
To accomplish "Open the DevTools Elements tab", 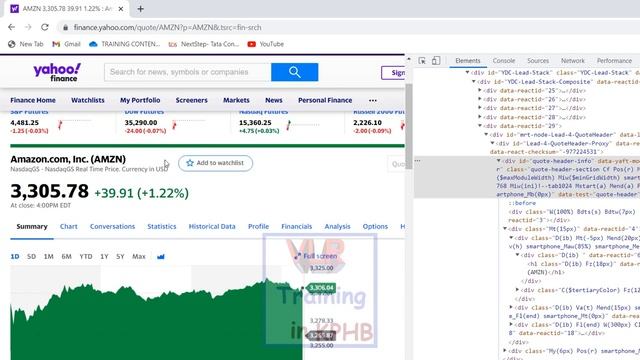I will 468,61.
